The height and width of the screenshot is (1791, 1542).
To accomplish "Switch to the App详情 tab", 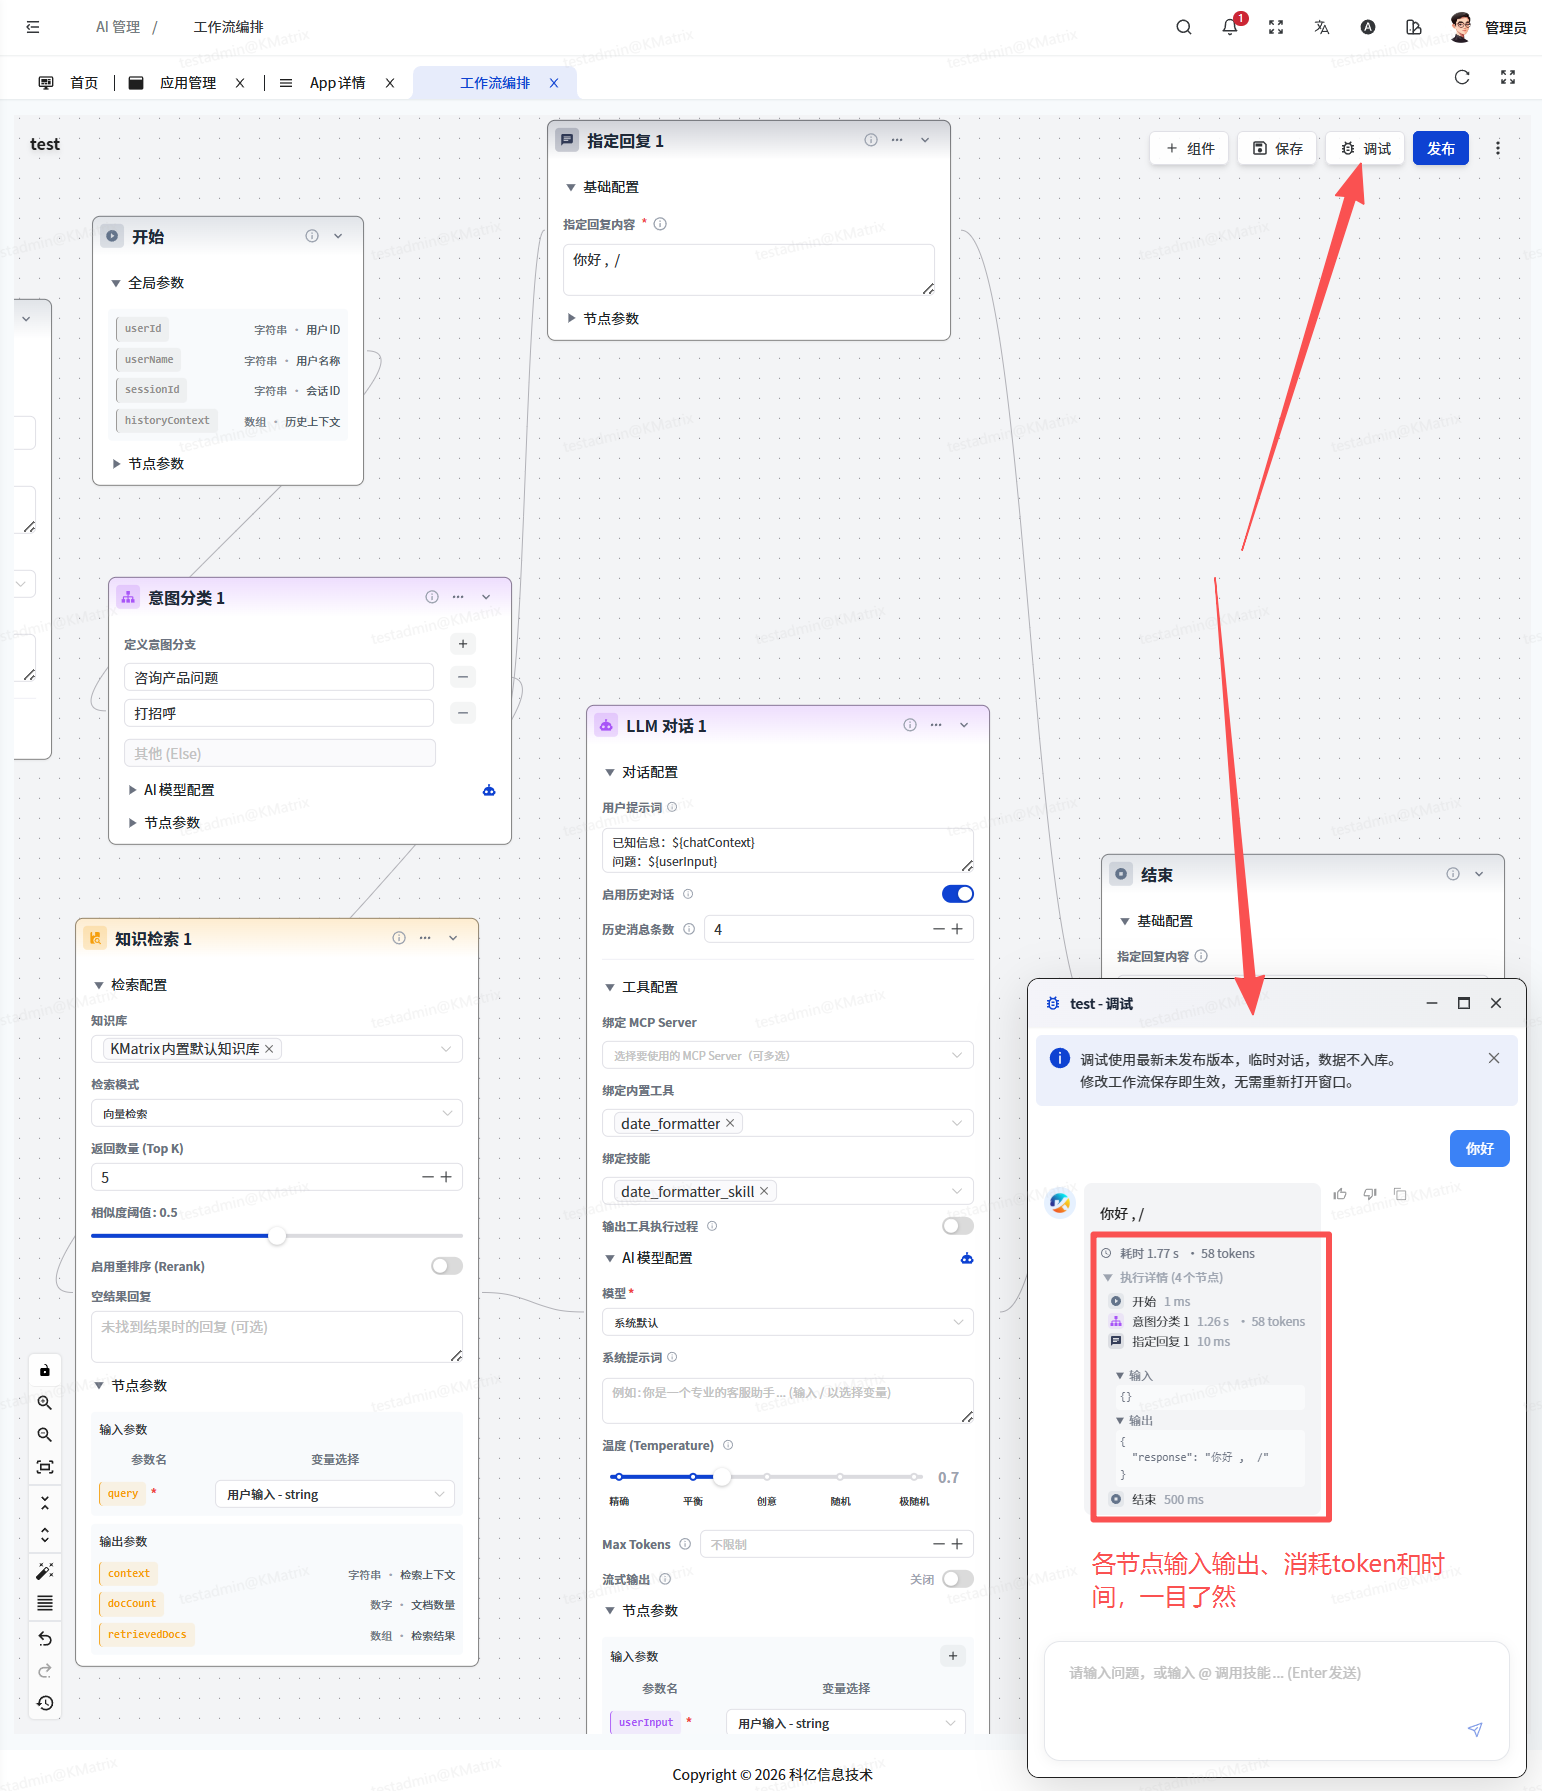I will (x=337, y=83).
